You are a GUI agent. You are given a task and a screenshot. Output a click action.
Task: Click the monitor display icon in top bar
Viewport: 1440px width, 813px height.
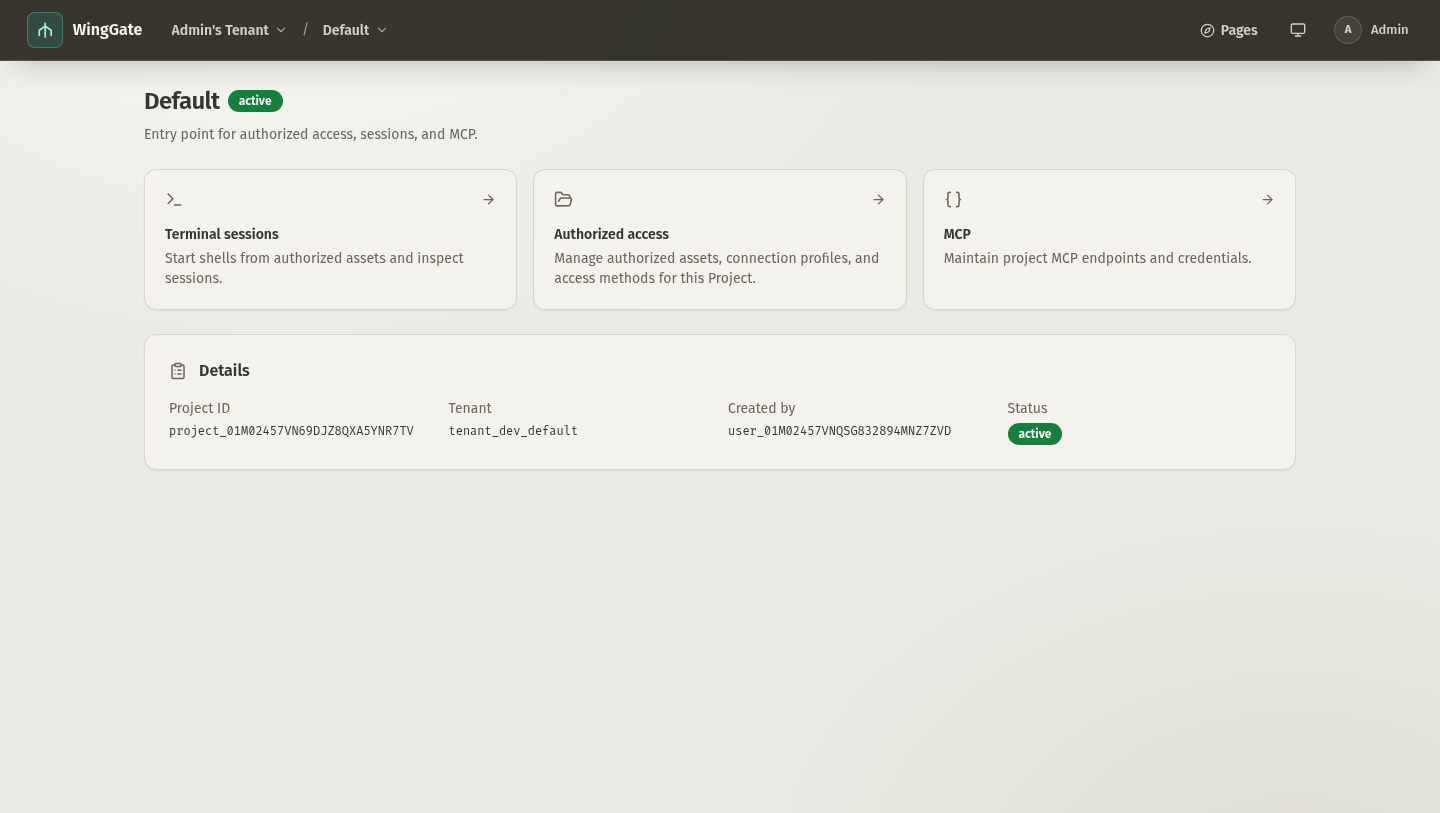(1298, 30)
